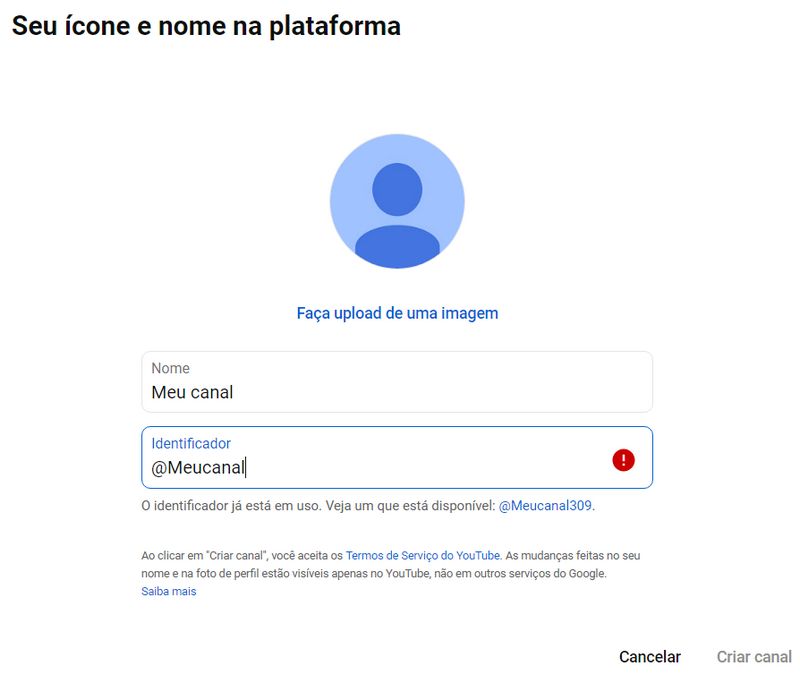Click heading 'Seu ícone e nome na plataforma'
This screenshot has width=800, height=675.
(206, 26)
